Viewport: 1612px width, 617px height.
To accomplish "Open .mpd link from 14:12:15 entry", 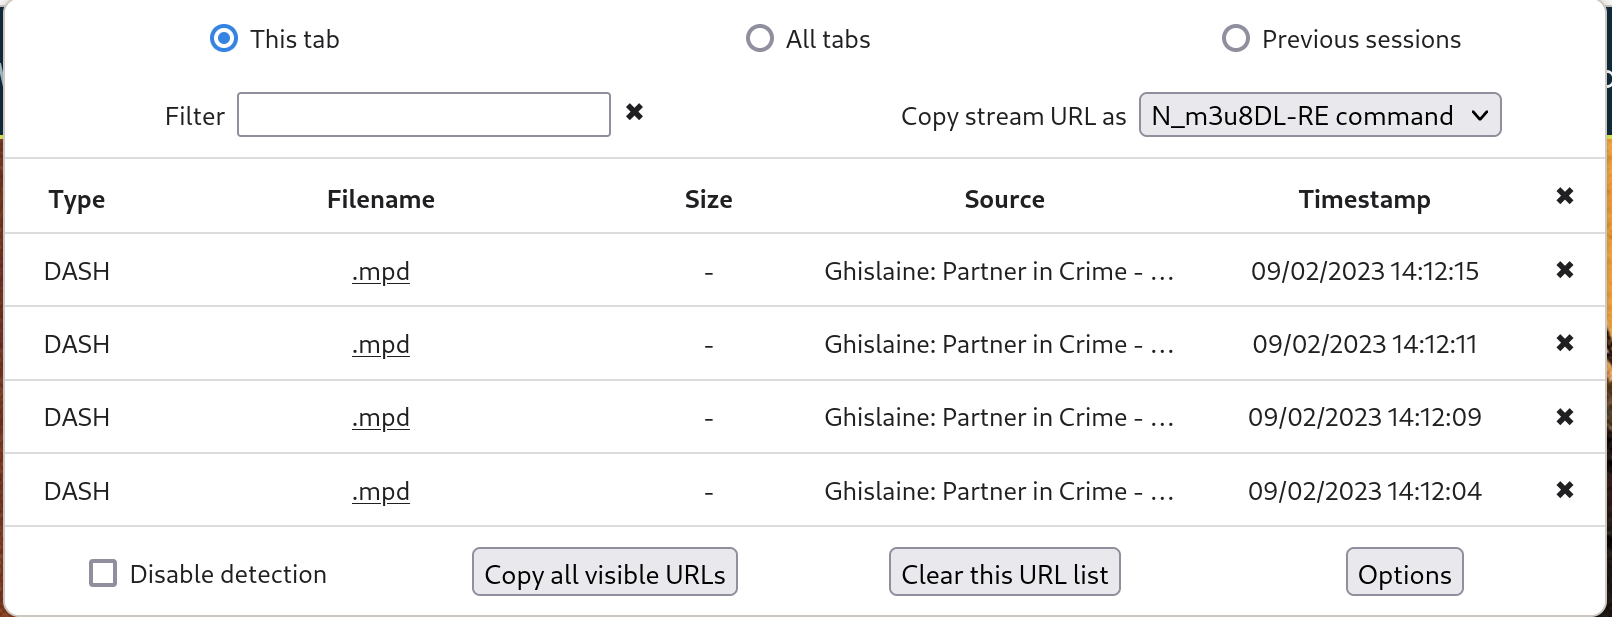I will (381, 272).
